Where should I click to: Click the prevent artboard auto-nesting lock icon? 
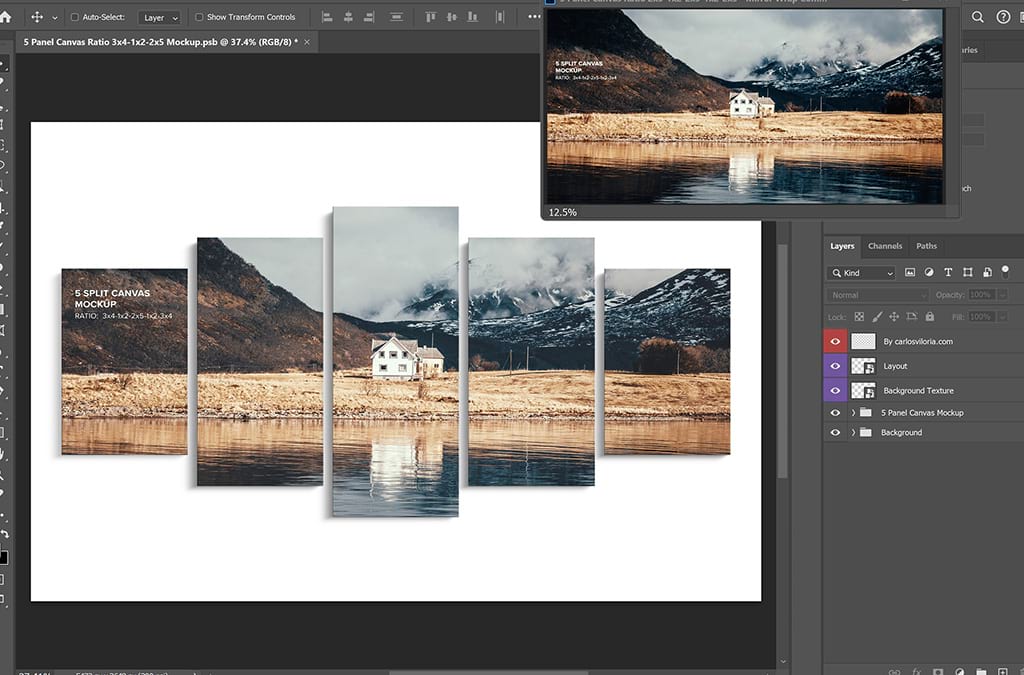pyautogui.click(x=912, y=317)
